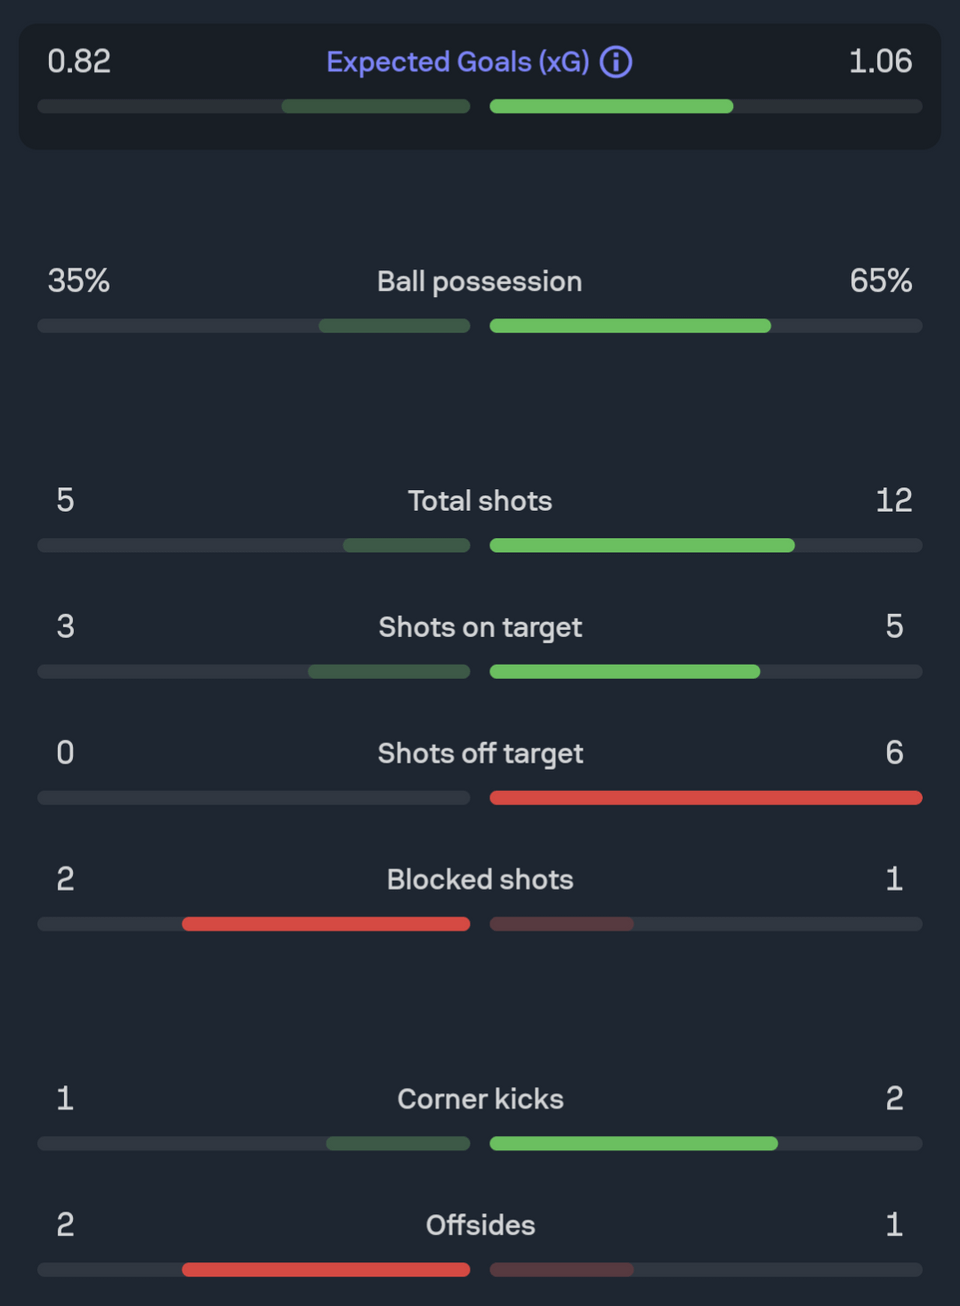
Task: Click the Shots off target label
Action: pos(480,754)
